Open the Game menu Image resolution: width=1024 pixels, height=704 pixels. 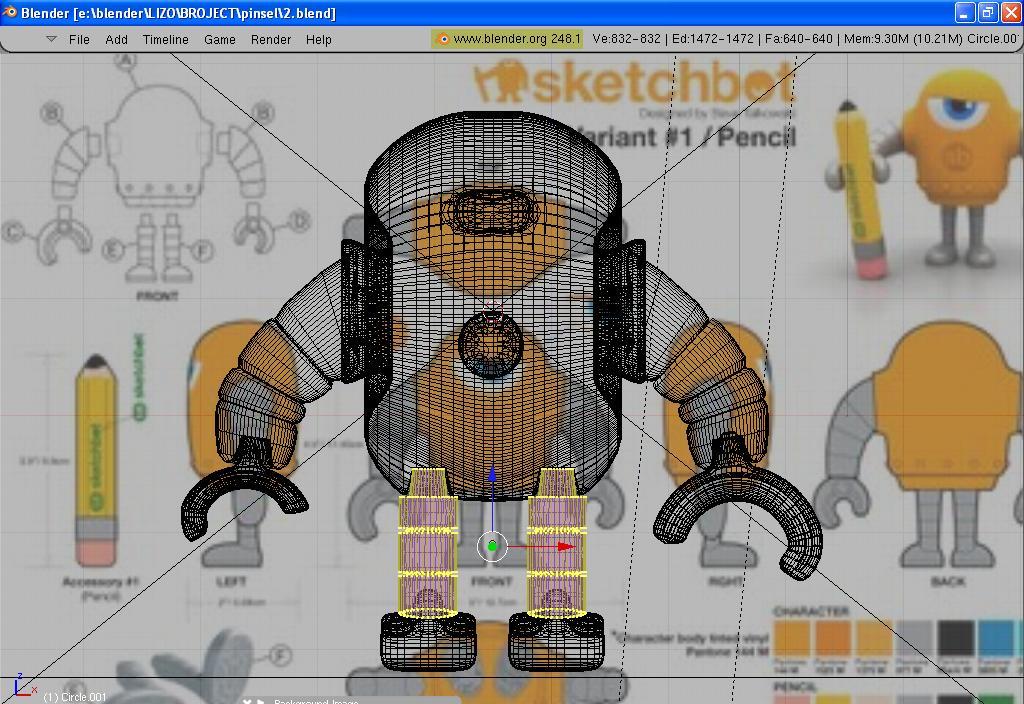click(x=219, y=40)
